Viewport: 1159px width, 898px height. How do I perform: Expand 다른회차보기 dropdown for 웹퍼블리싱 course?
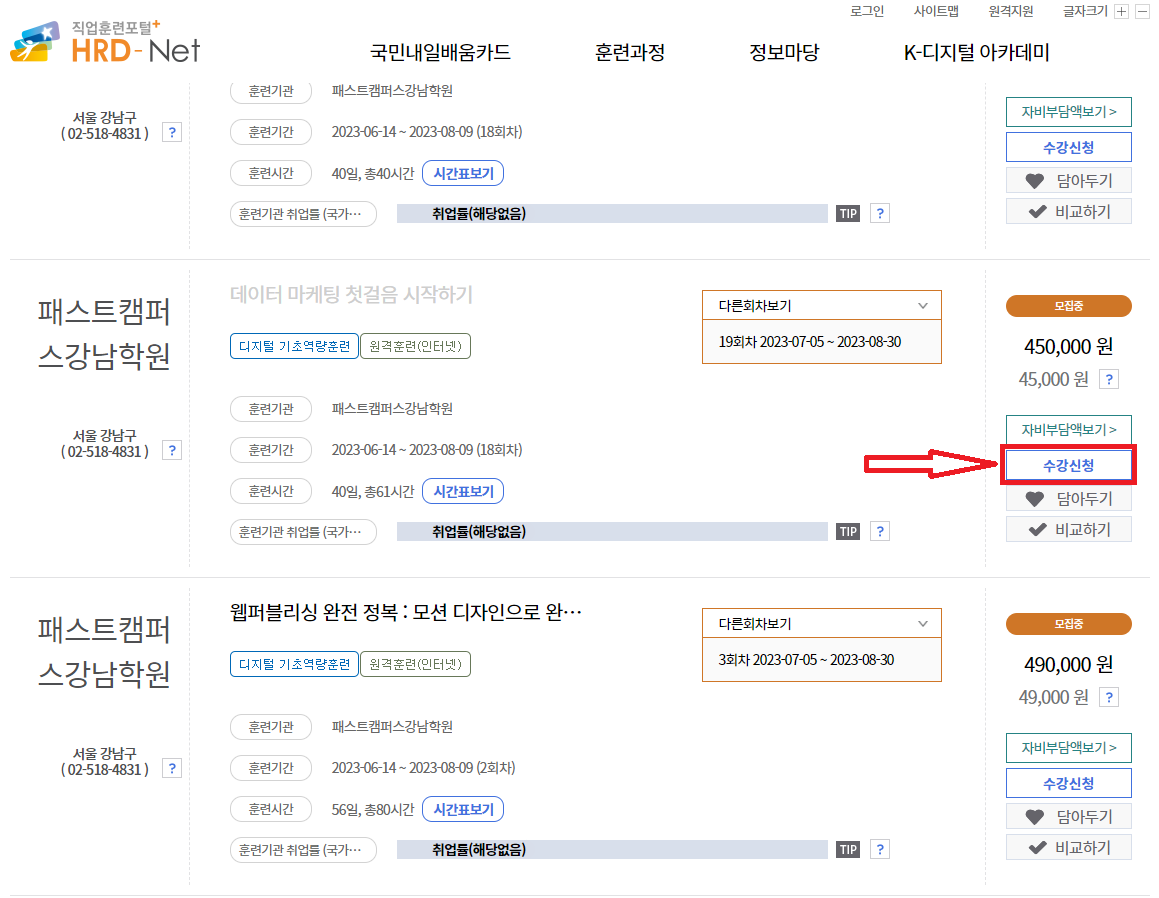point(821,622)
